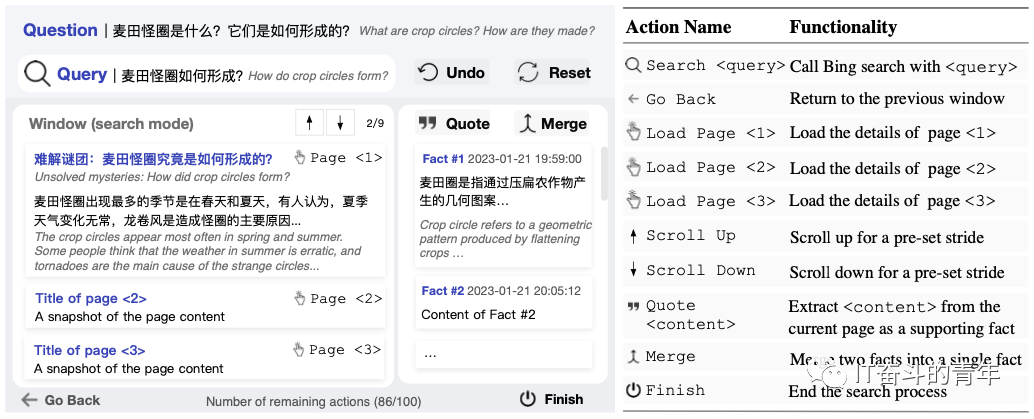Click the Content of Fact #2 text
The image size is (1034, 419).
478,315
